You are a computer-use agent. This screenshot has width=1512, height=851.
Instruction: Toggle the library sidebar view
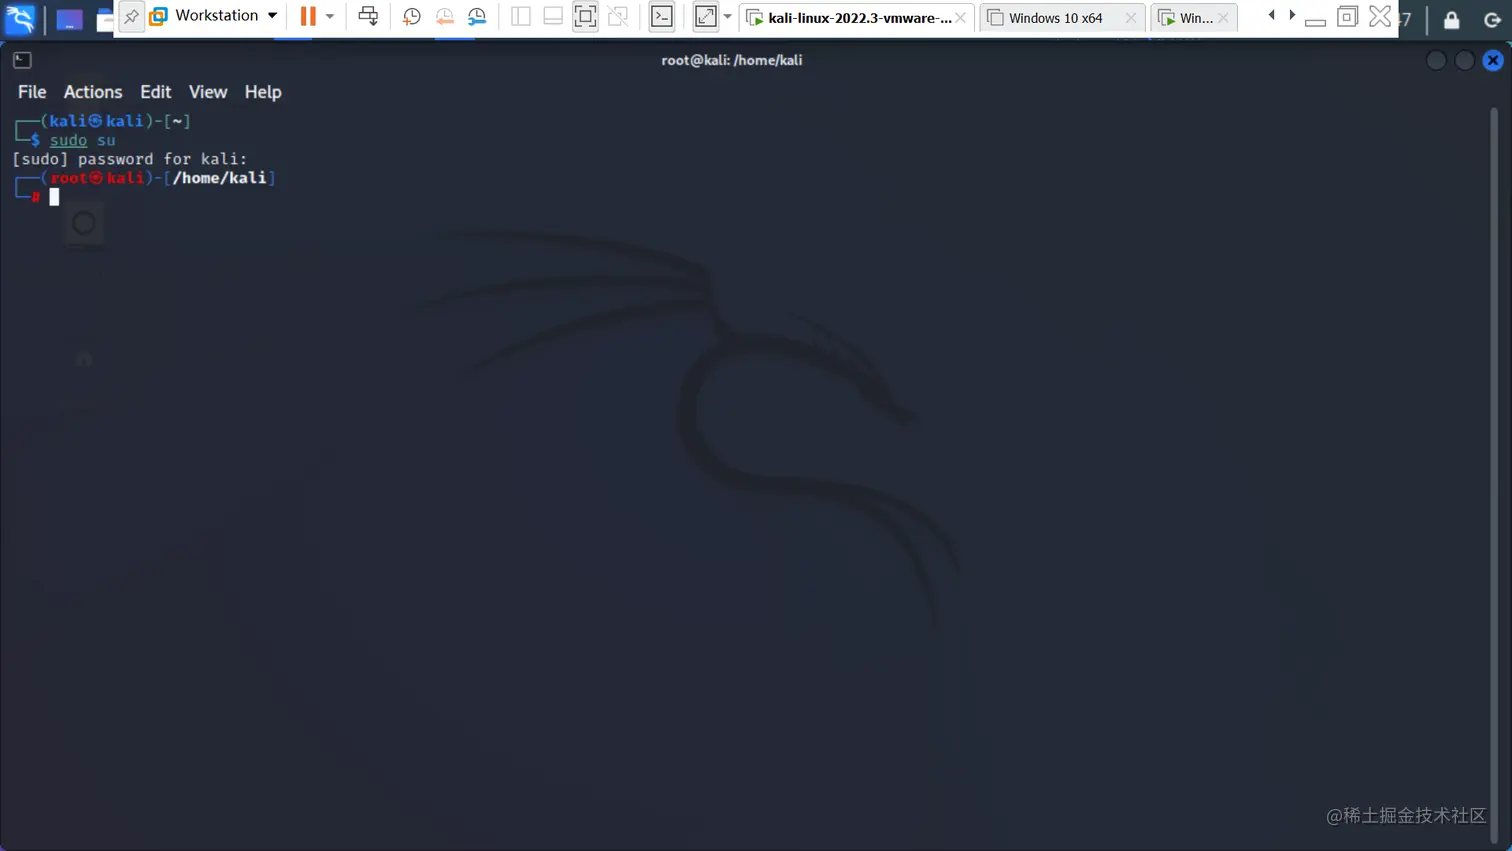[520, 16]
